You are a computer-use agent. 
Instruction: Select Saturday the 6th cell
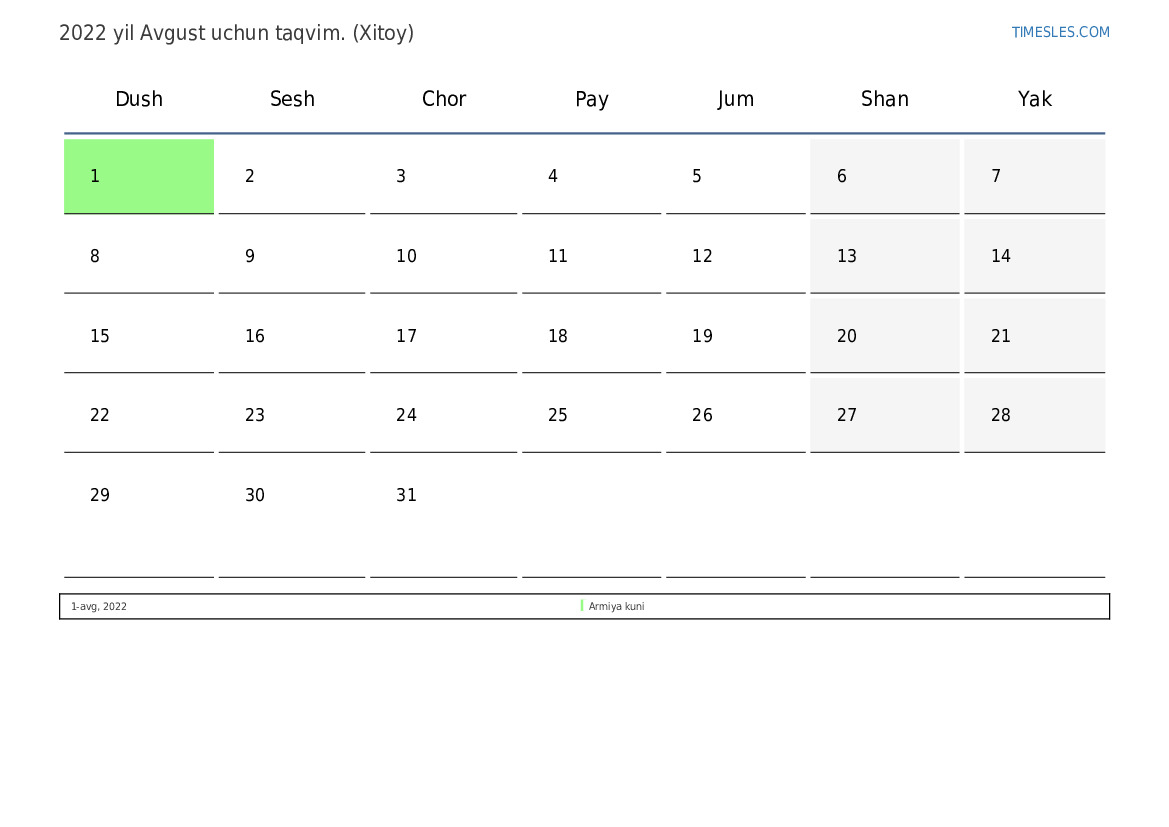[x=885, y=176]
